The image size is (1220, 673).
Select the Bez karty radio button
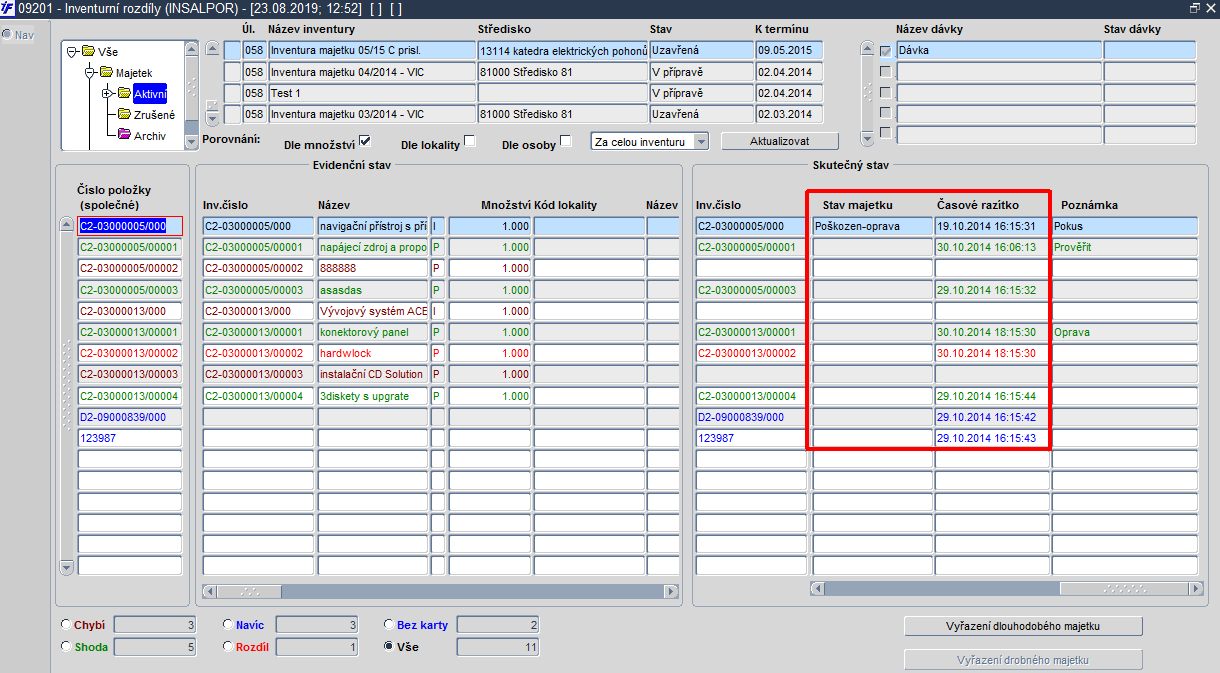389,624
